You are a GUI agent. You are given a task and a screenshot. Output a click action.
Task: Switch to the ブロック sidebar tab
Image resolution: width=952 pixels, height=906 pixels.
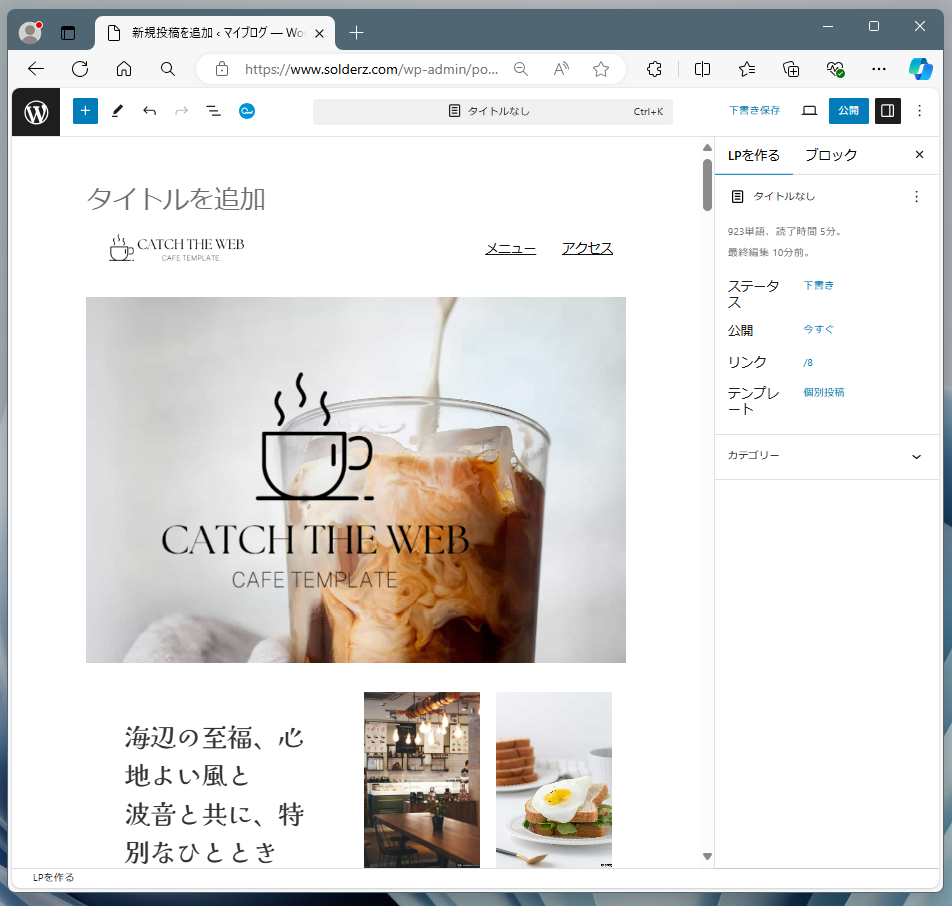[831, 155]
